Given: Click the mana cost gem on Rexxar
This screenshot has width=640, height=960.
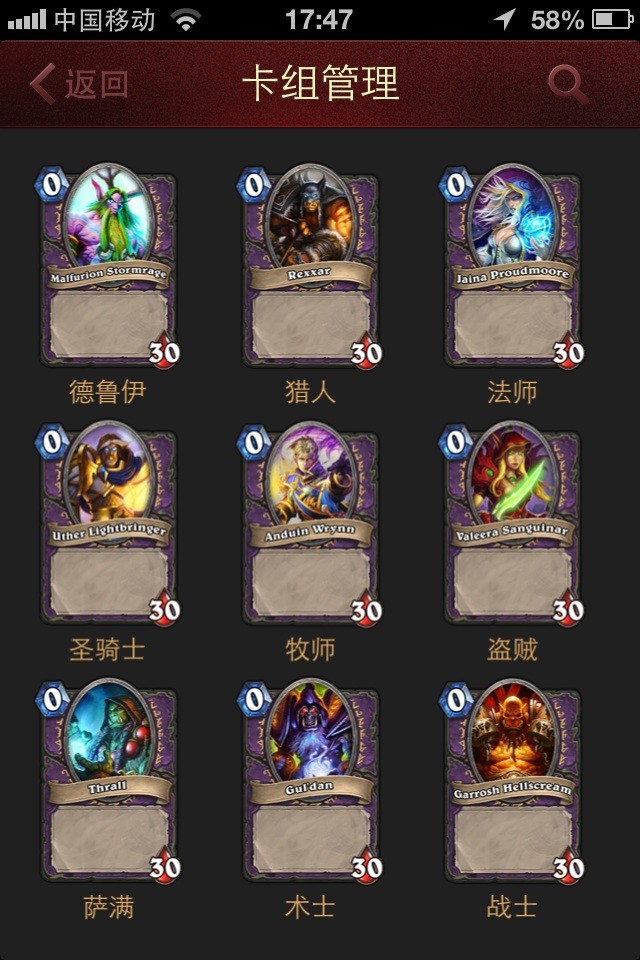Looking at the screenshot, I should [x=254, y=184].
